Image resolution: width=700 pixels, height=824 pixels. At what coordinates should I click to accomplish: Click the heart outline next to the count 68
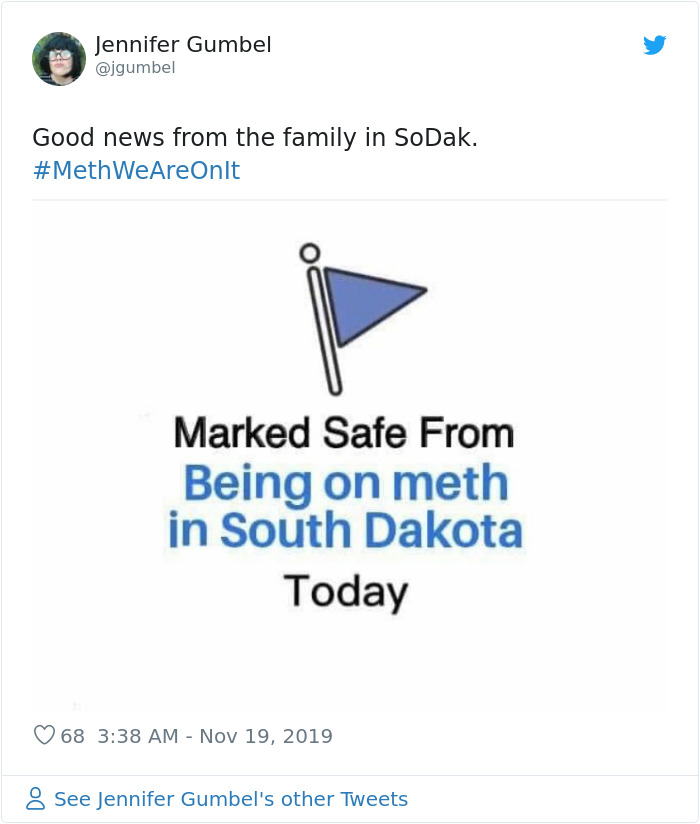click(x=43, y=735)
